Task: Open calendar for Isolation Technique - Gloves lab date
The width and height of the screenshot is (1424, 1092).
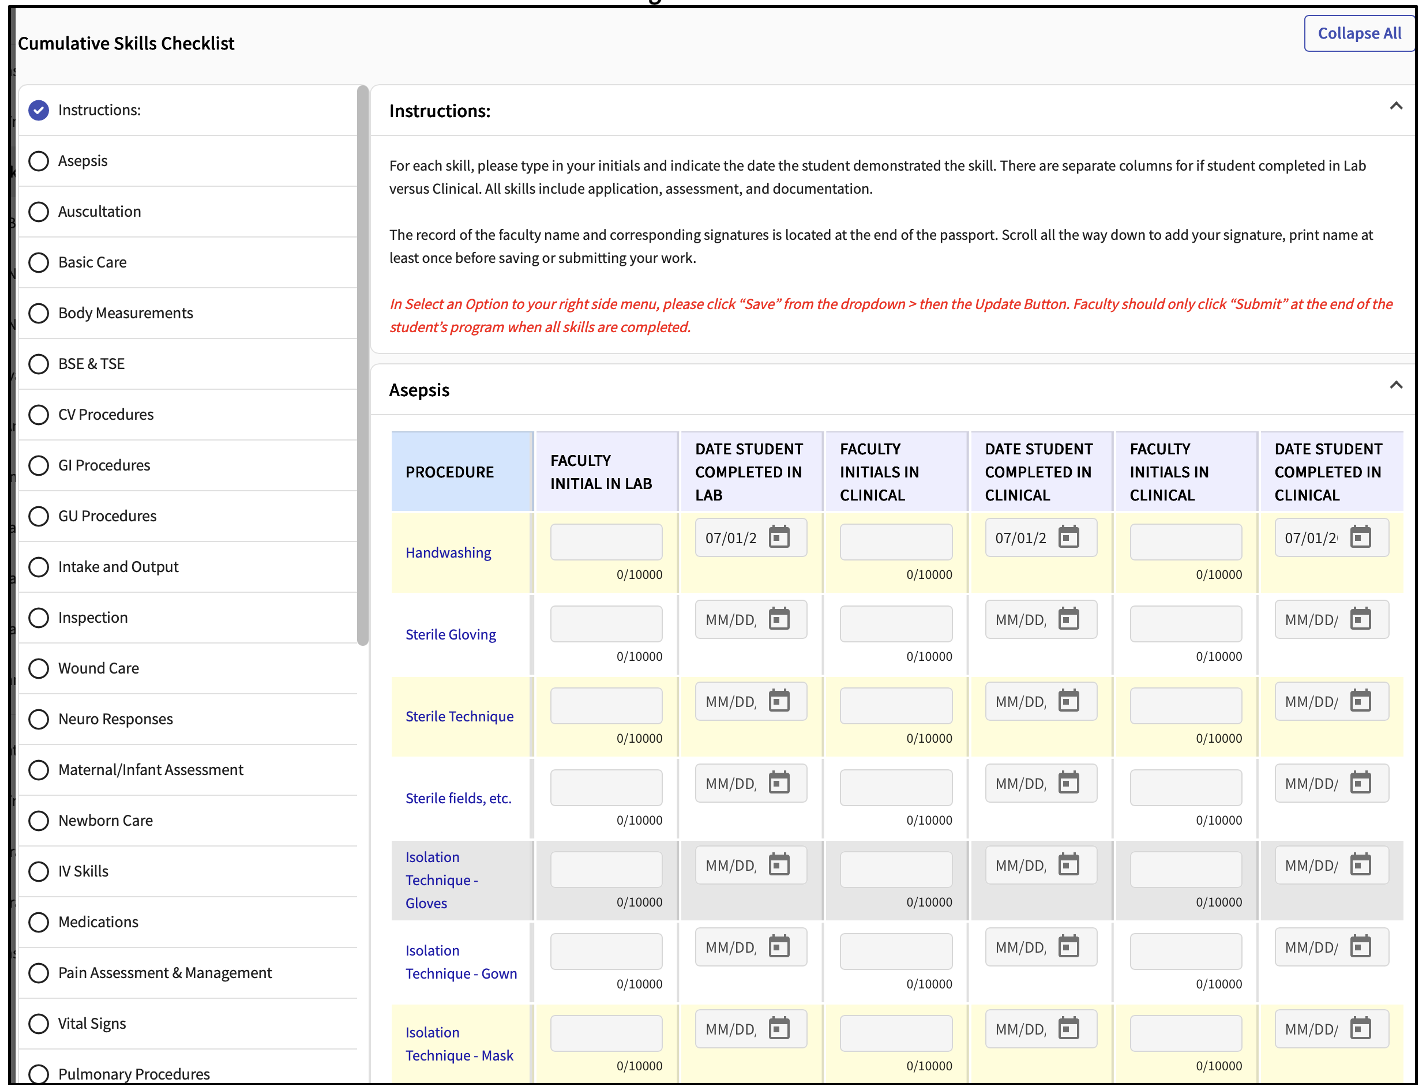Action: pyautogui.click(x=779, y=866)
